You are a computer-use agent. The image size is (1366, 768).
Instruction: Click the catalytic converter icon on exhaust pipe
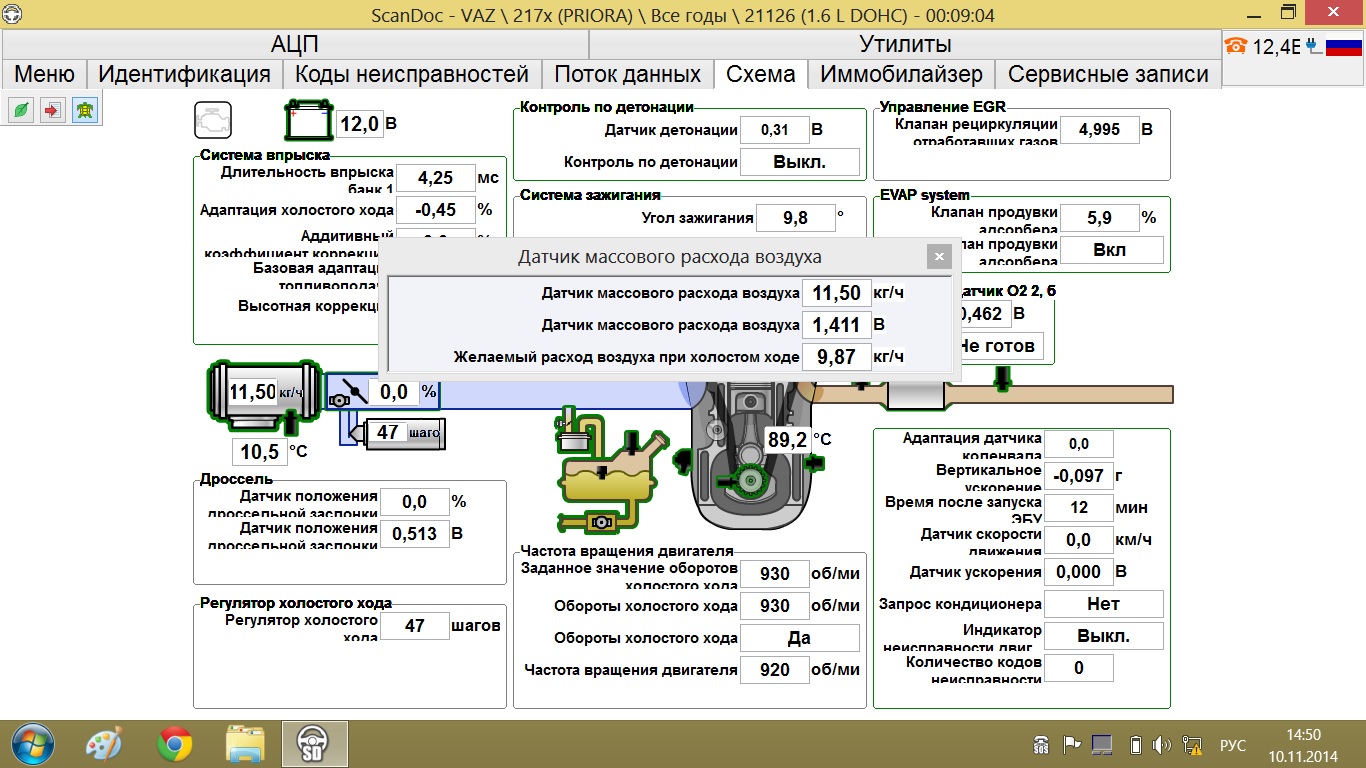[x=917, y=395]
